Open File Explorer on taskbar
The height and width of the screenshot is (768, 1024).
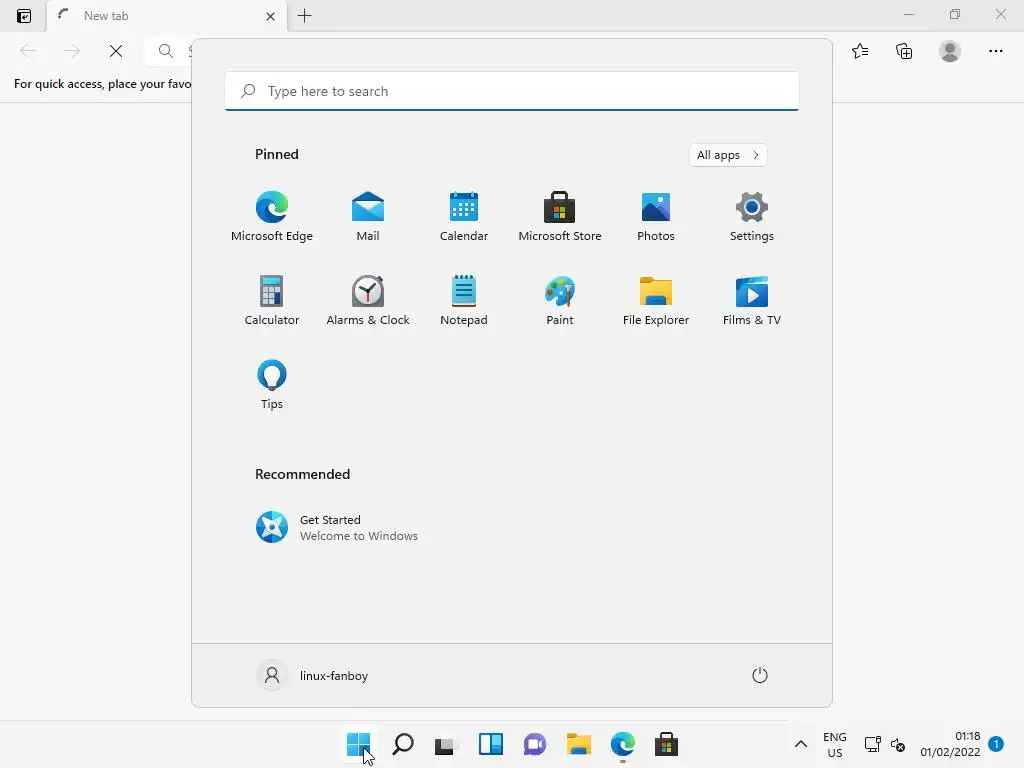click(x=579, y=744)
